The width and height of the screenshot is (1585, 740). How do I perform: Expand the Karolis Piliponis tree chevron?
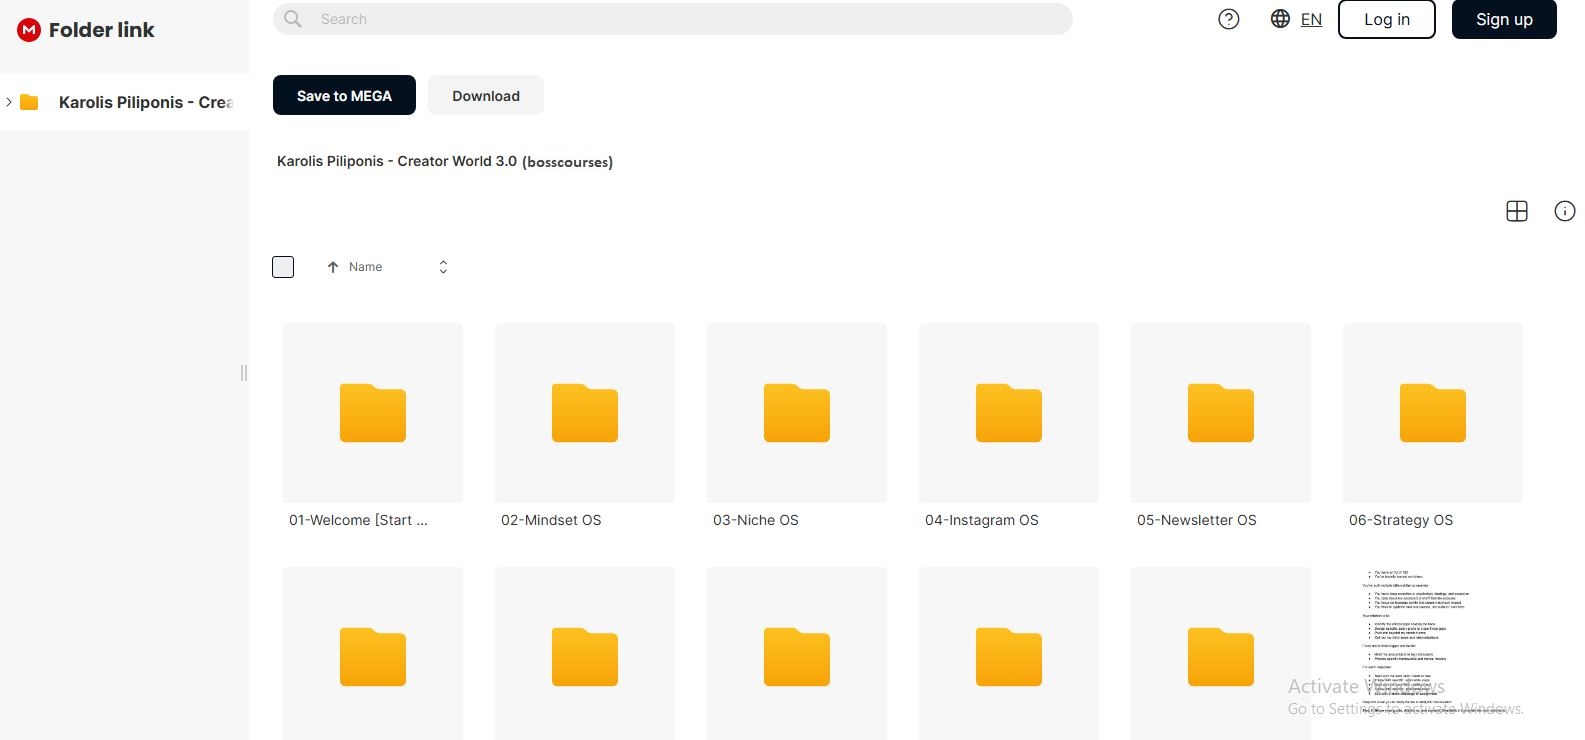click(x=9, y=102)
